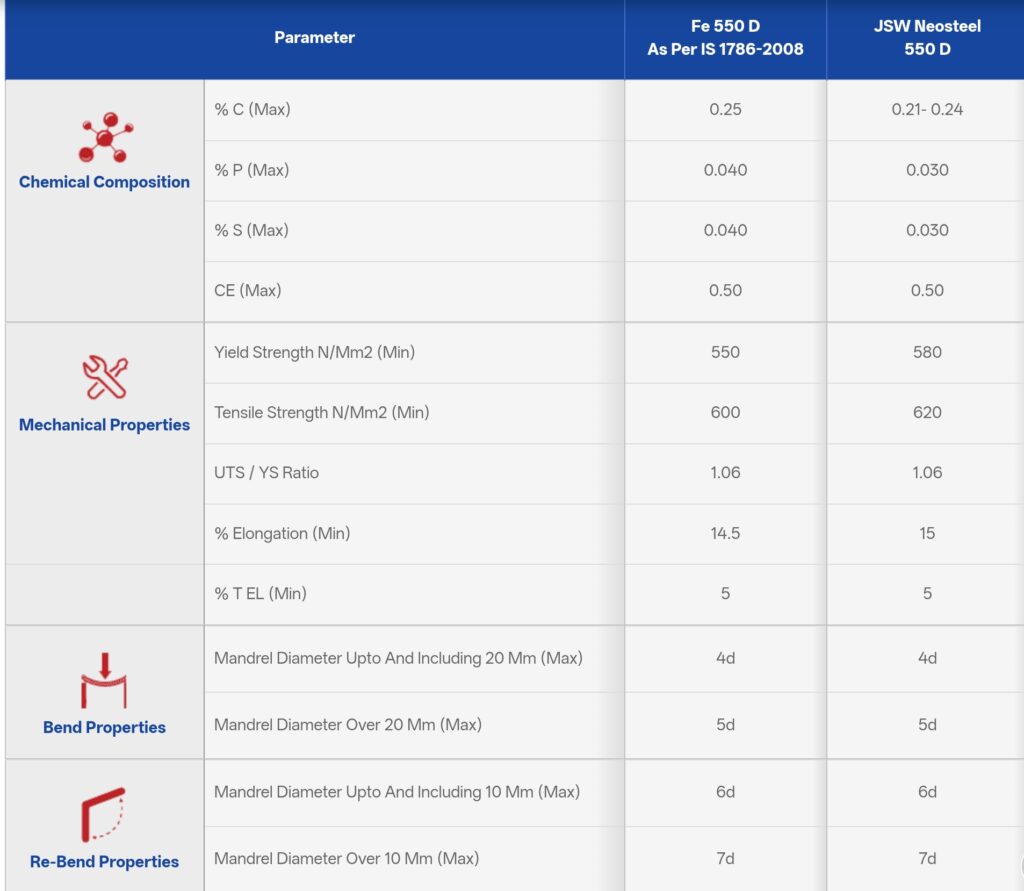Select the Tensile Strength N/Mm2 (Min) row
Screen dimensions: 1024x891
[x=321, y=413]
